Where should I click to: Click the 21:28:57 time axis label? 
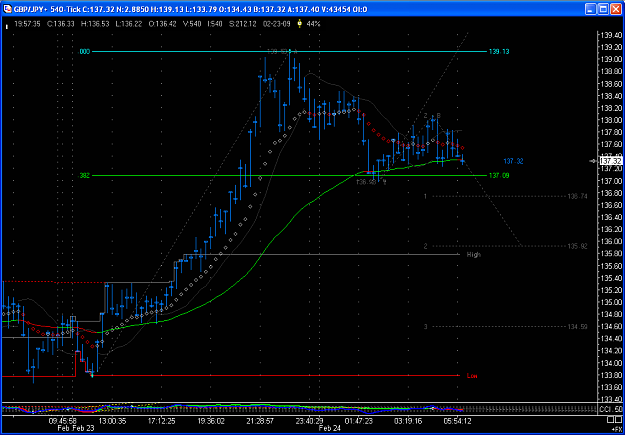coord(260,421)
